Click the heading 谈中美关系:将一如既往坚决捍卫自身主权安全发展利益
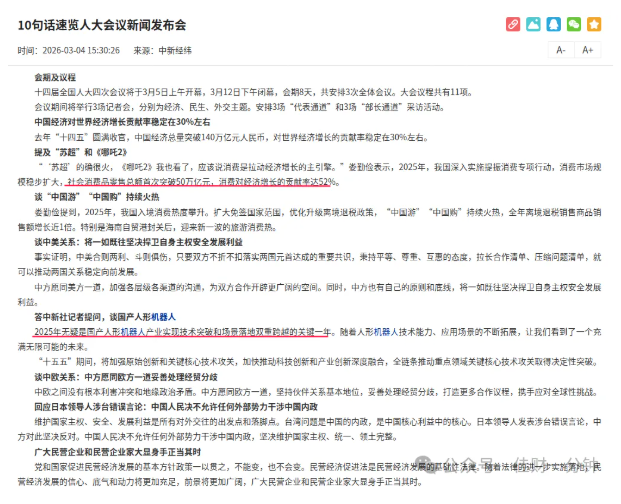 (x=139, y=242)
